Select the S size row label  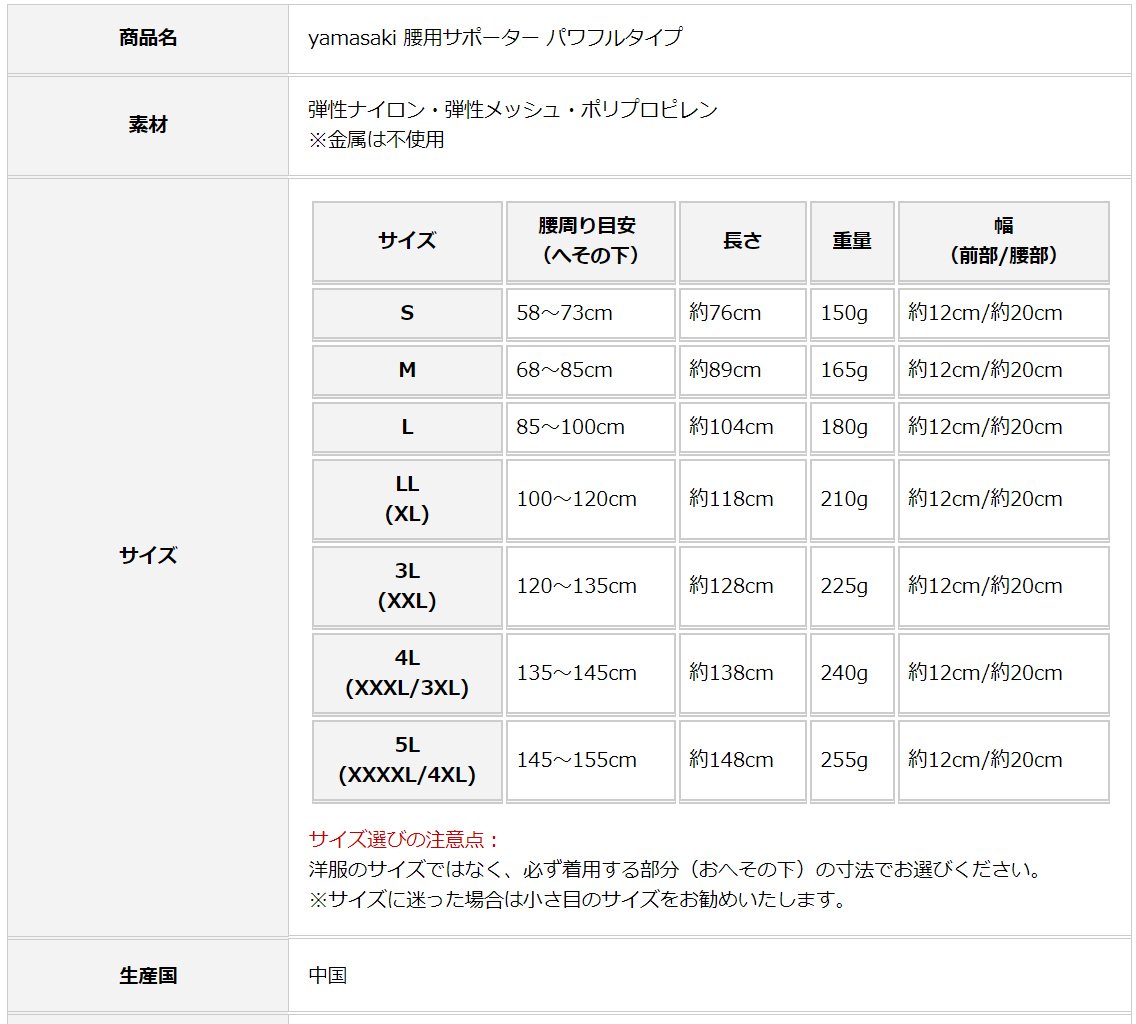407,313
